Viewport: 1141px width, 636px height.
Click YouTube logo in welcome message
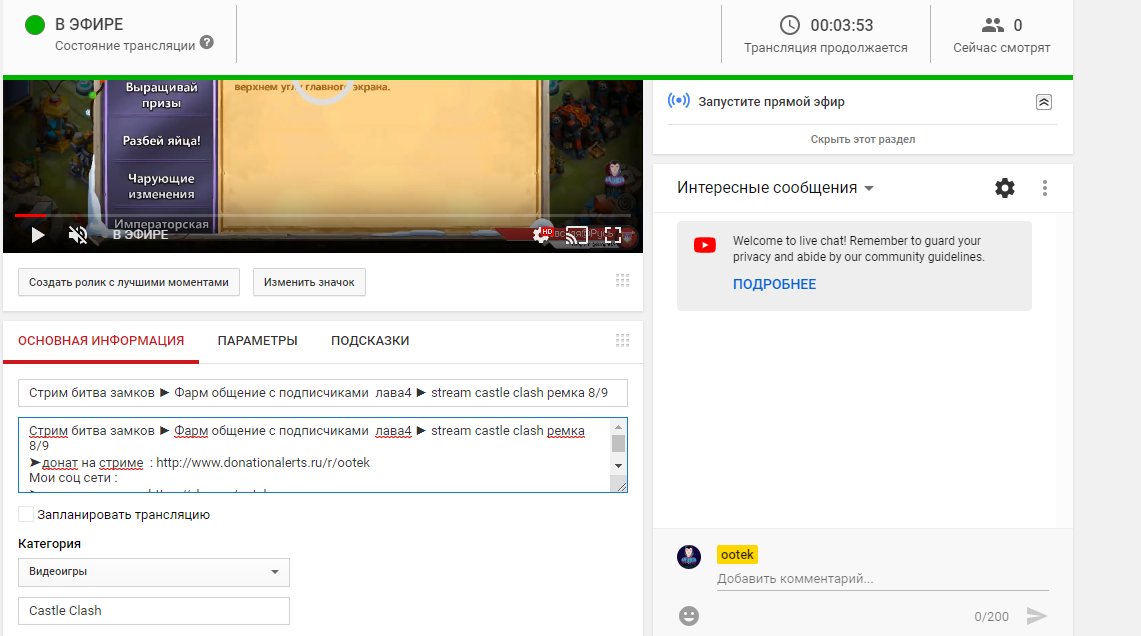click(704, 245)
